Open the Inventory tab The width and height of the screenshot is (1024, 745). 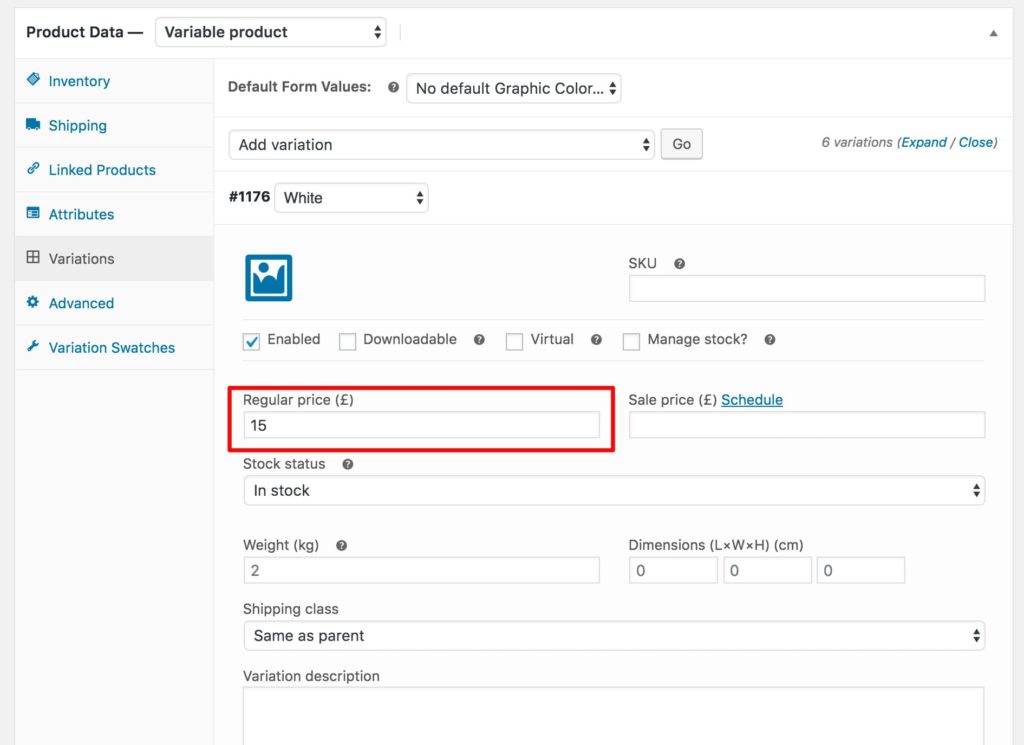(x=79, y=81)
